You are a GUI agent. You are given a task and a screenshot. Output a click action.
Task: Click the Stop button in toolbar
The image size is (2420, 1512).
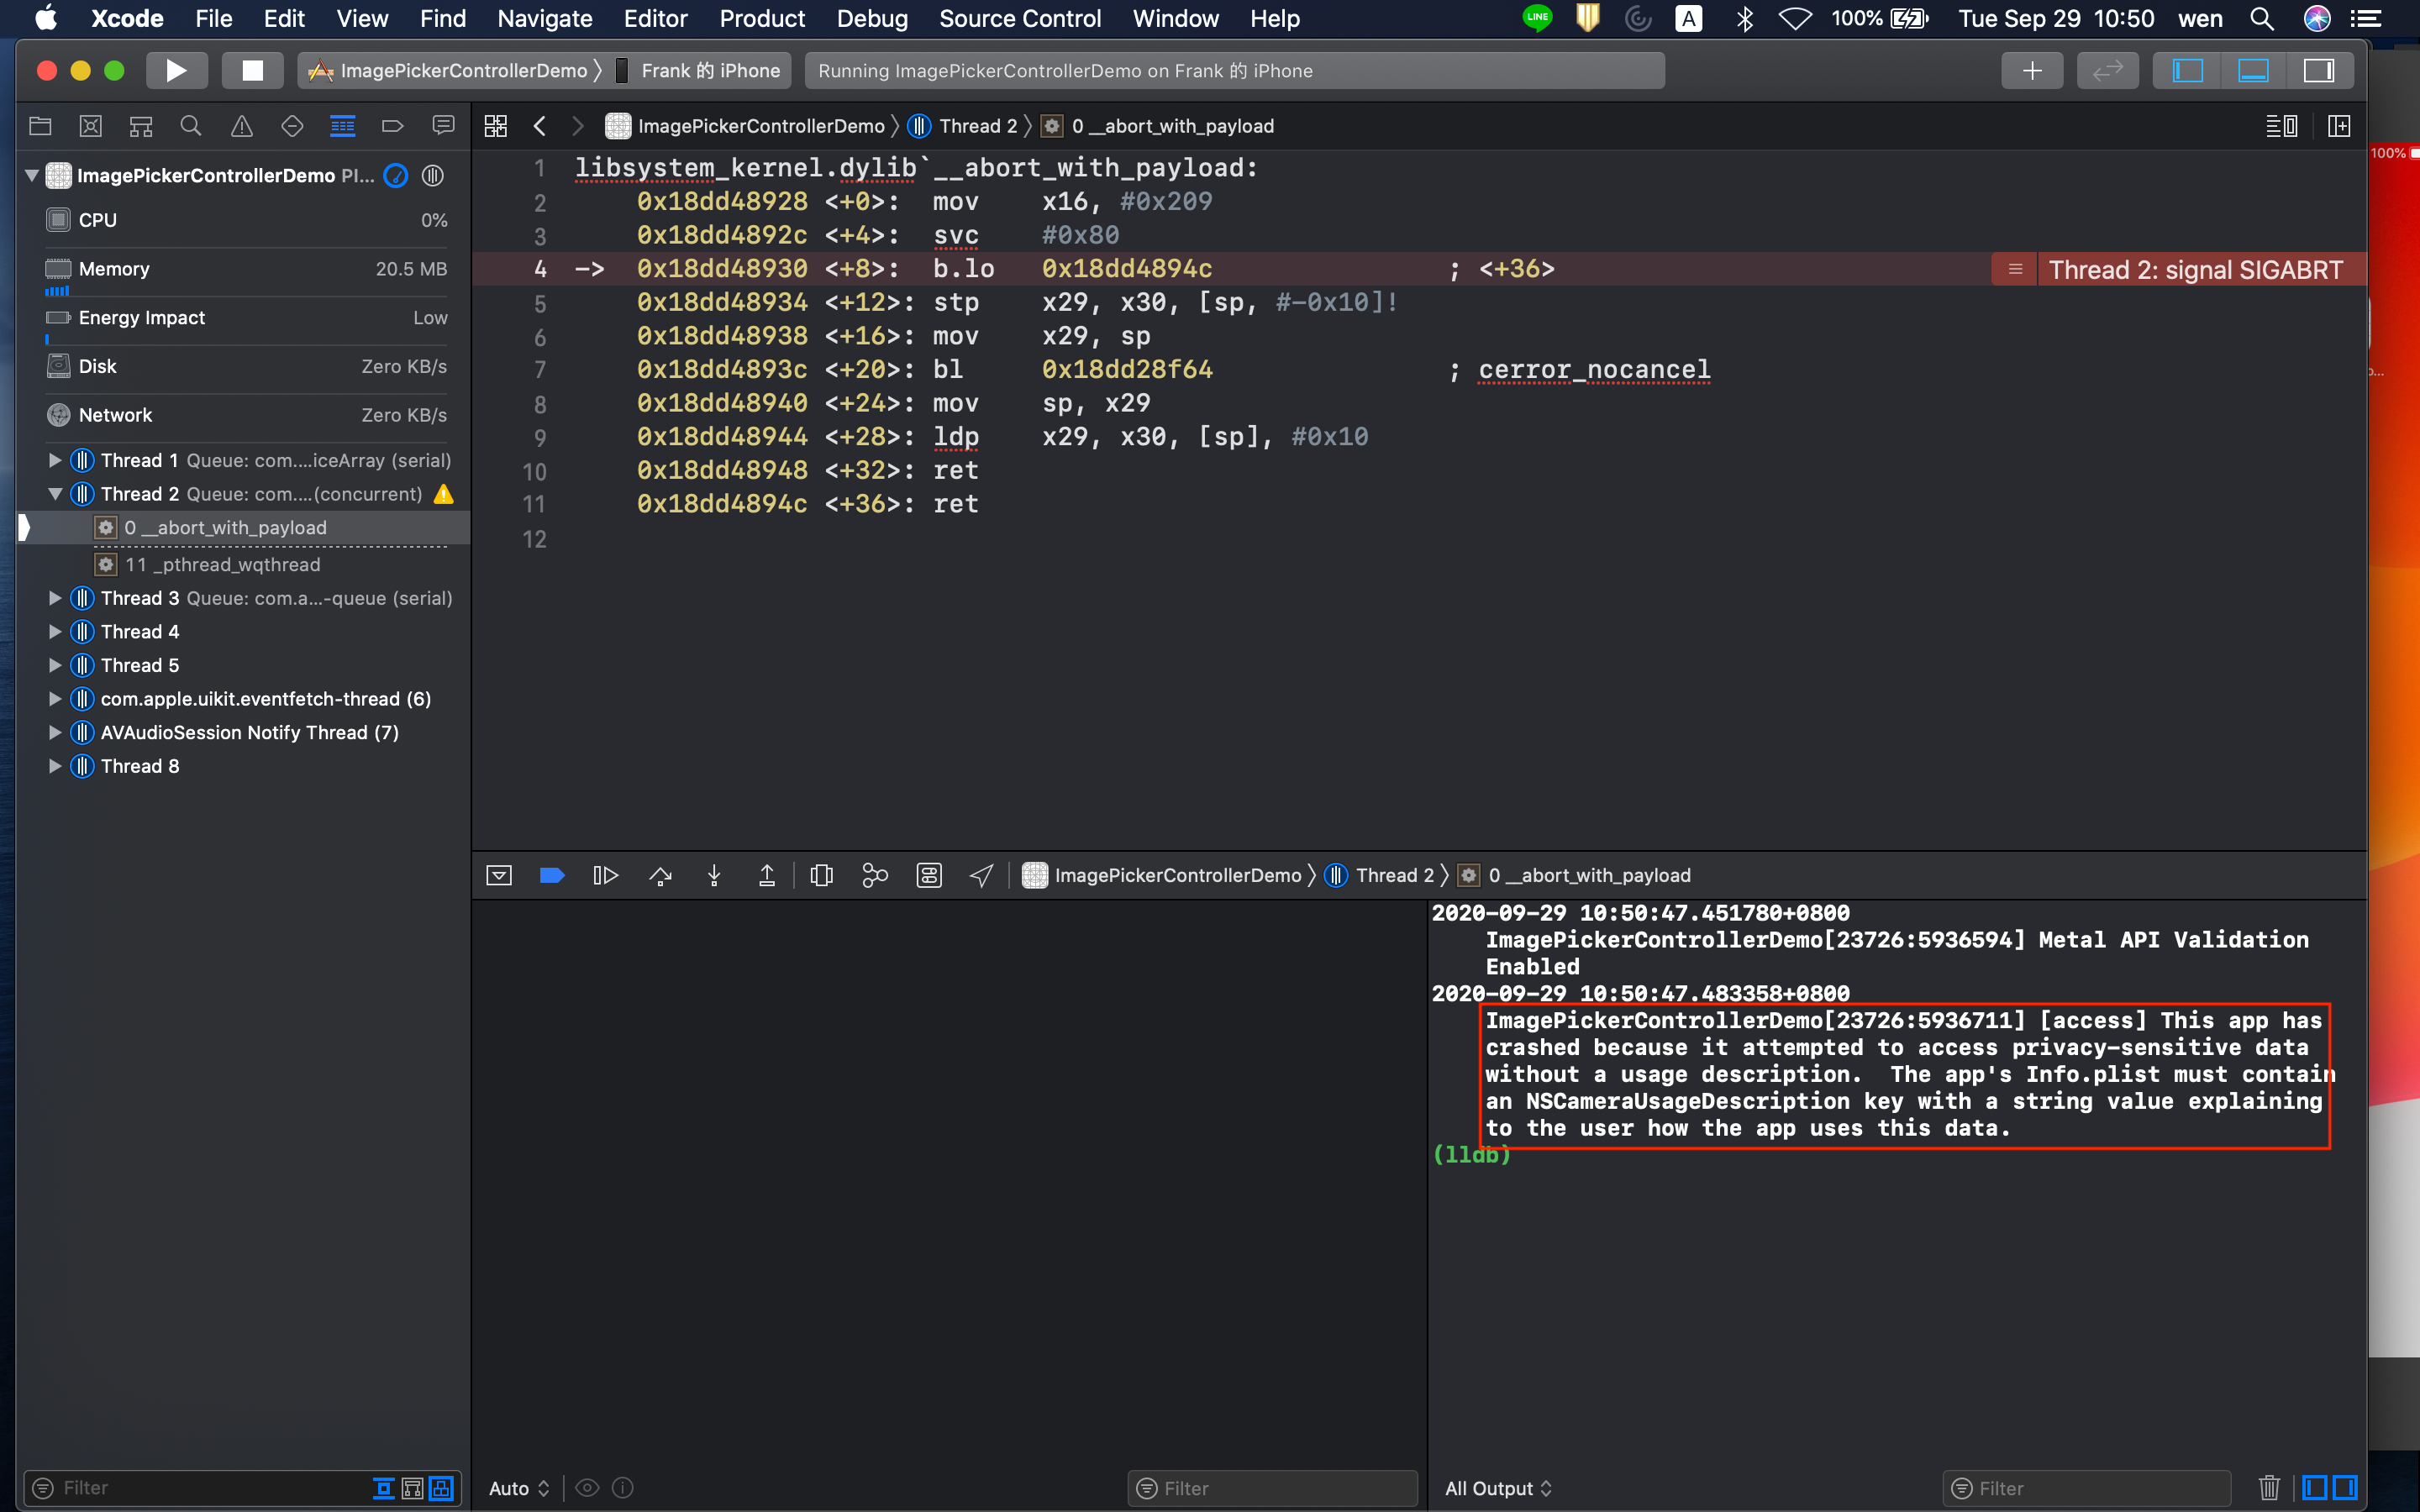point(253,71)
